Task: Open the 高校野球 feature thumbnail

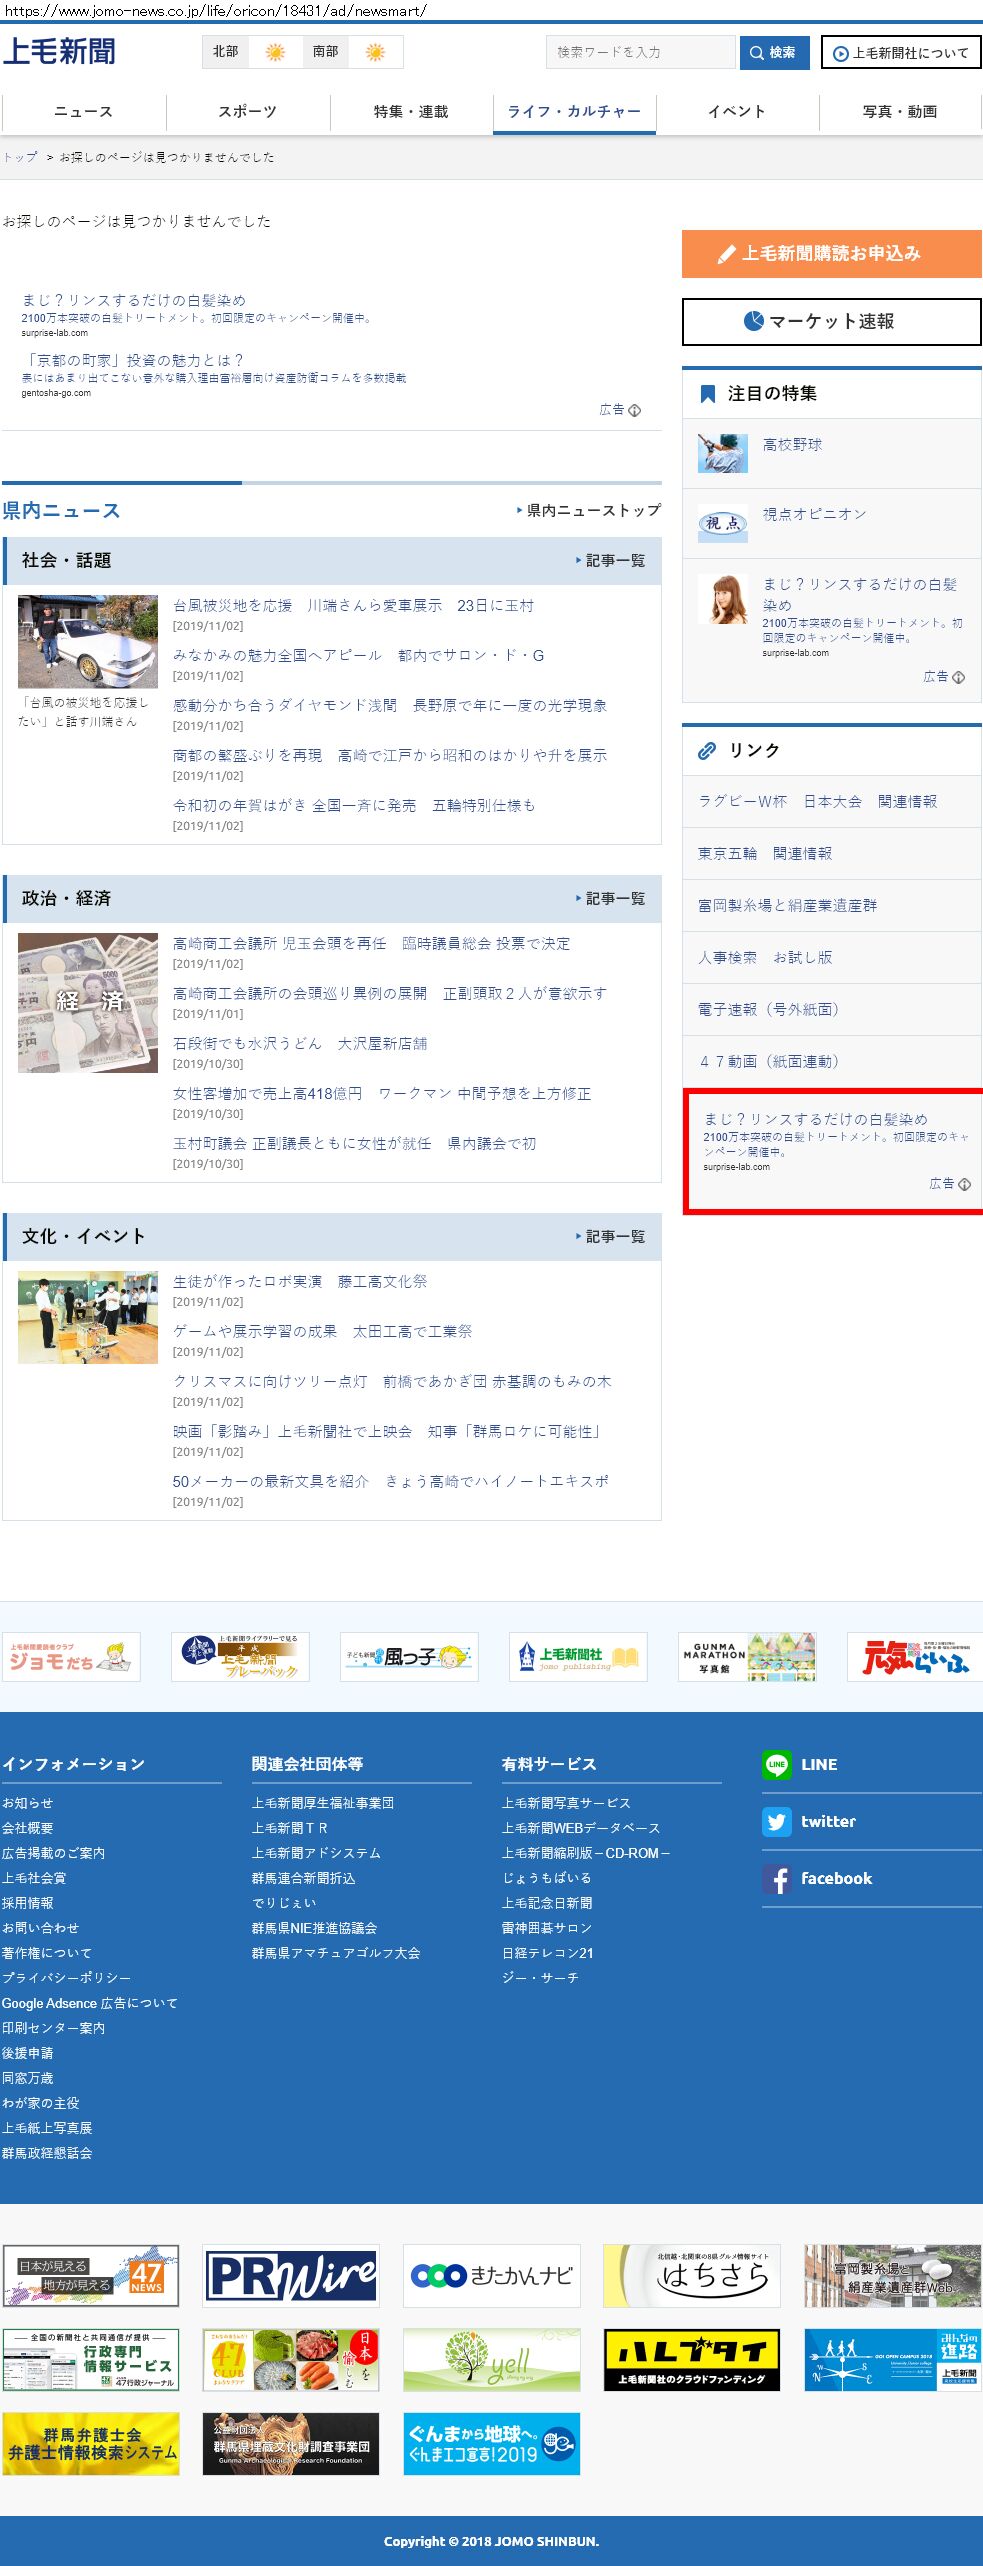Action: (722, 453)
